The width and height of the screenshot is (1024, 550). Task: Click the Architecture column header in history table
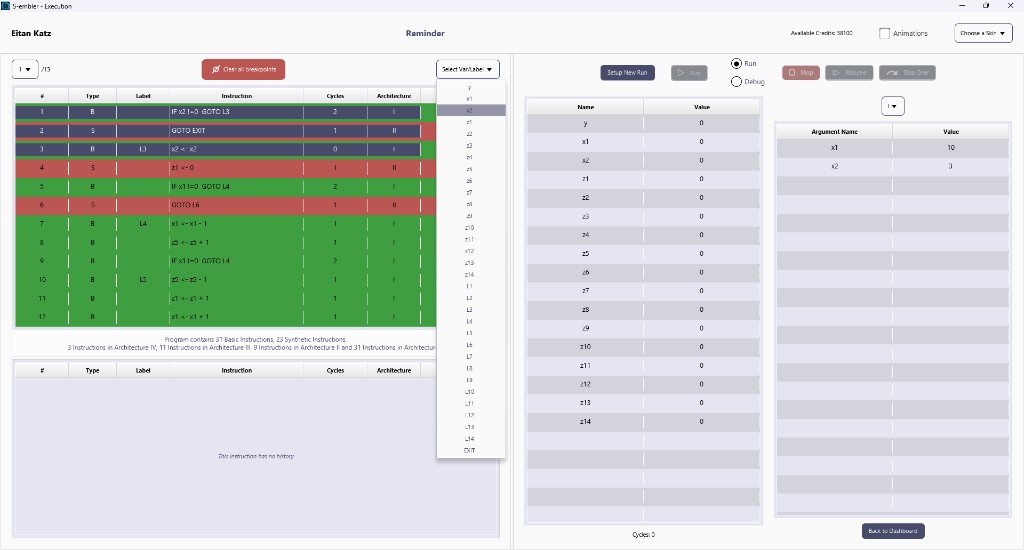[x=394, y=370]
